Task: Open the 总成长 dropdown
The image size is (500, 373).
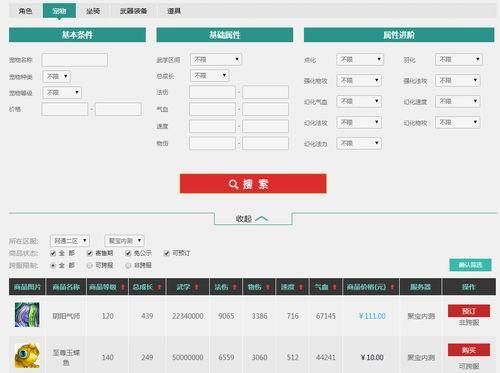Action: [210, 75]
